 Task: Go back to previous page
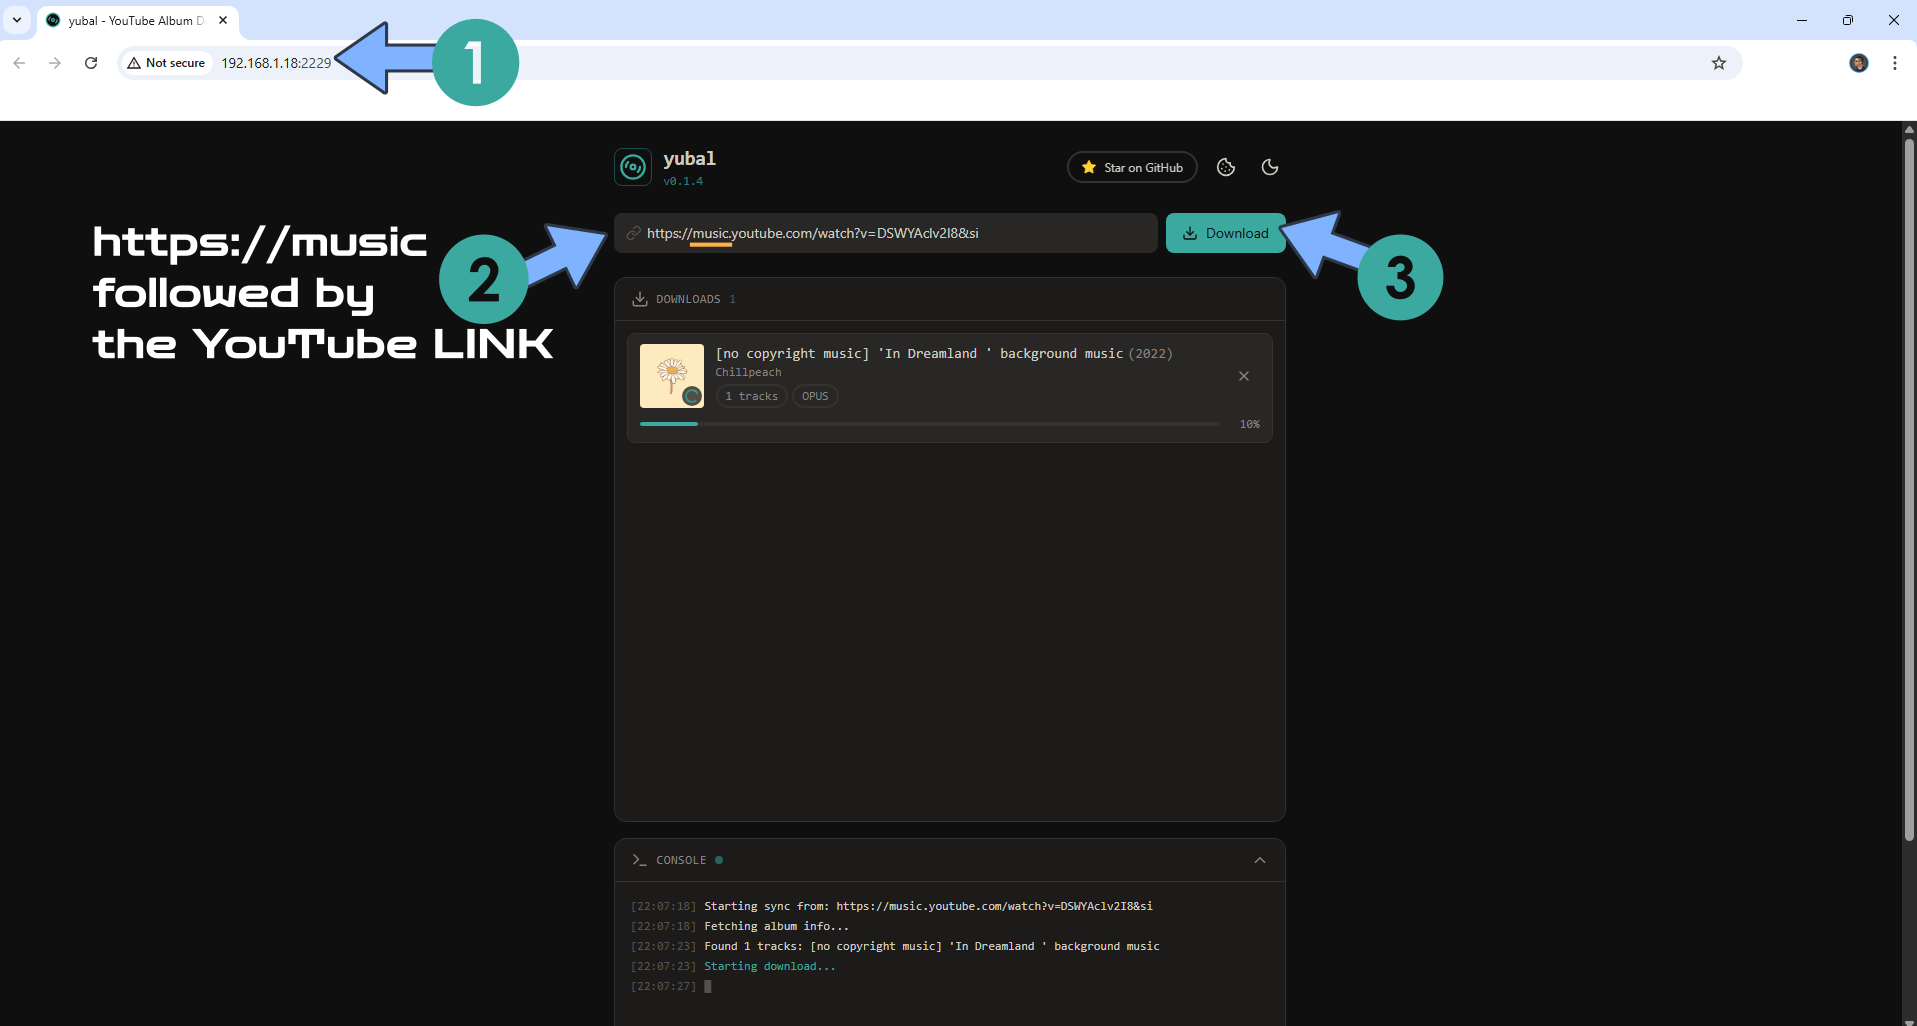point(19,63)
